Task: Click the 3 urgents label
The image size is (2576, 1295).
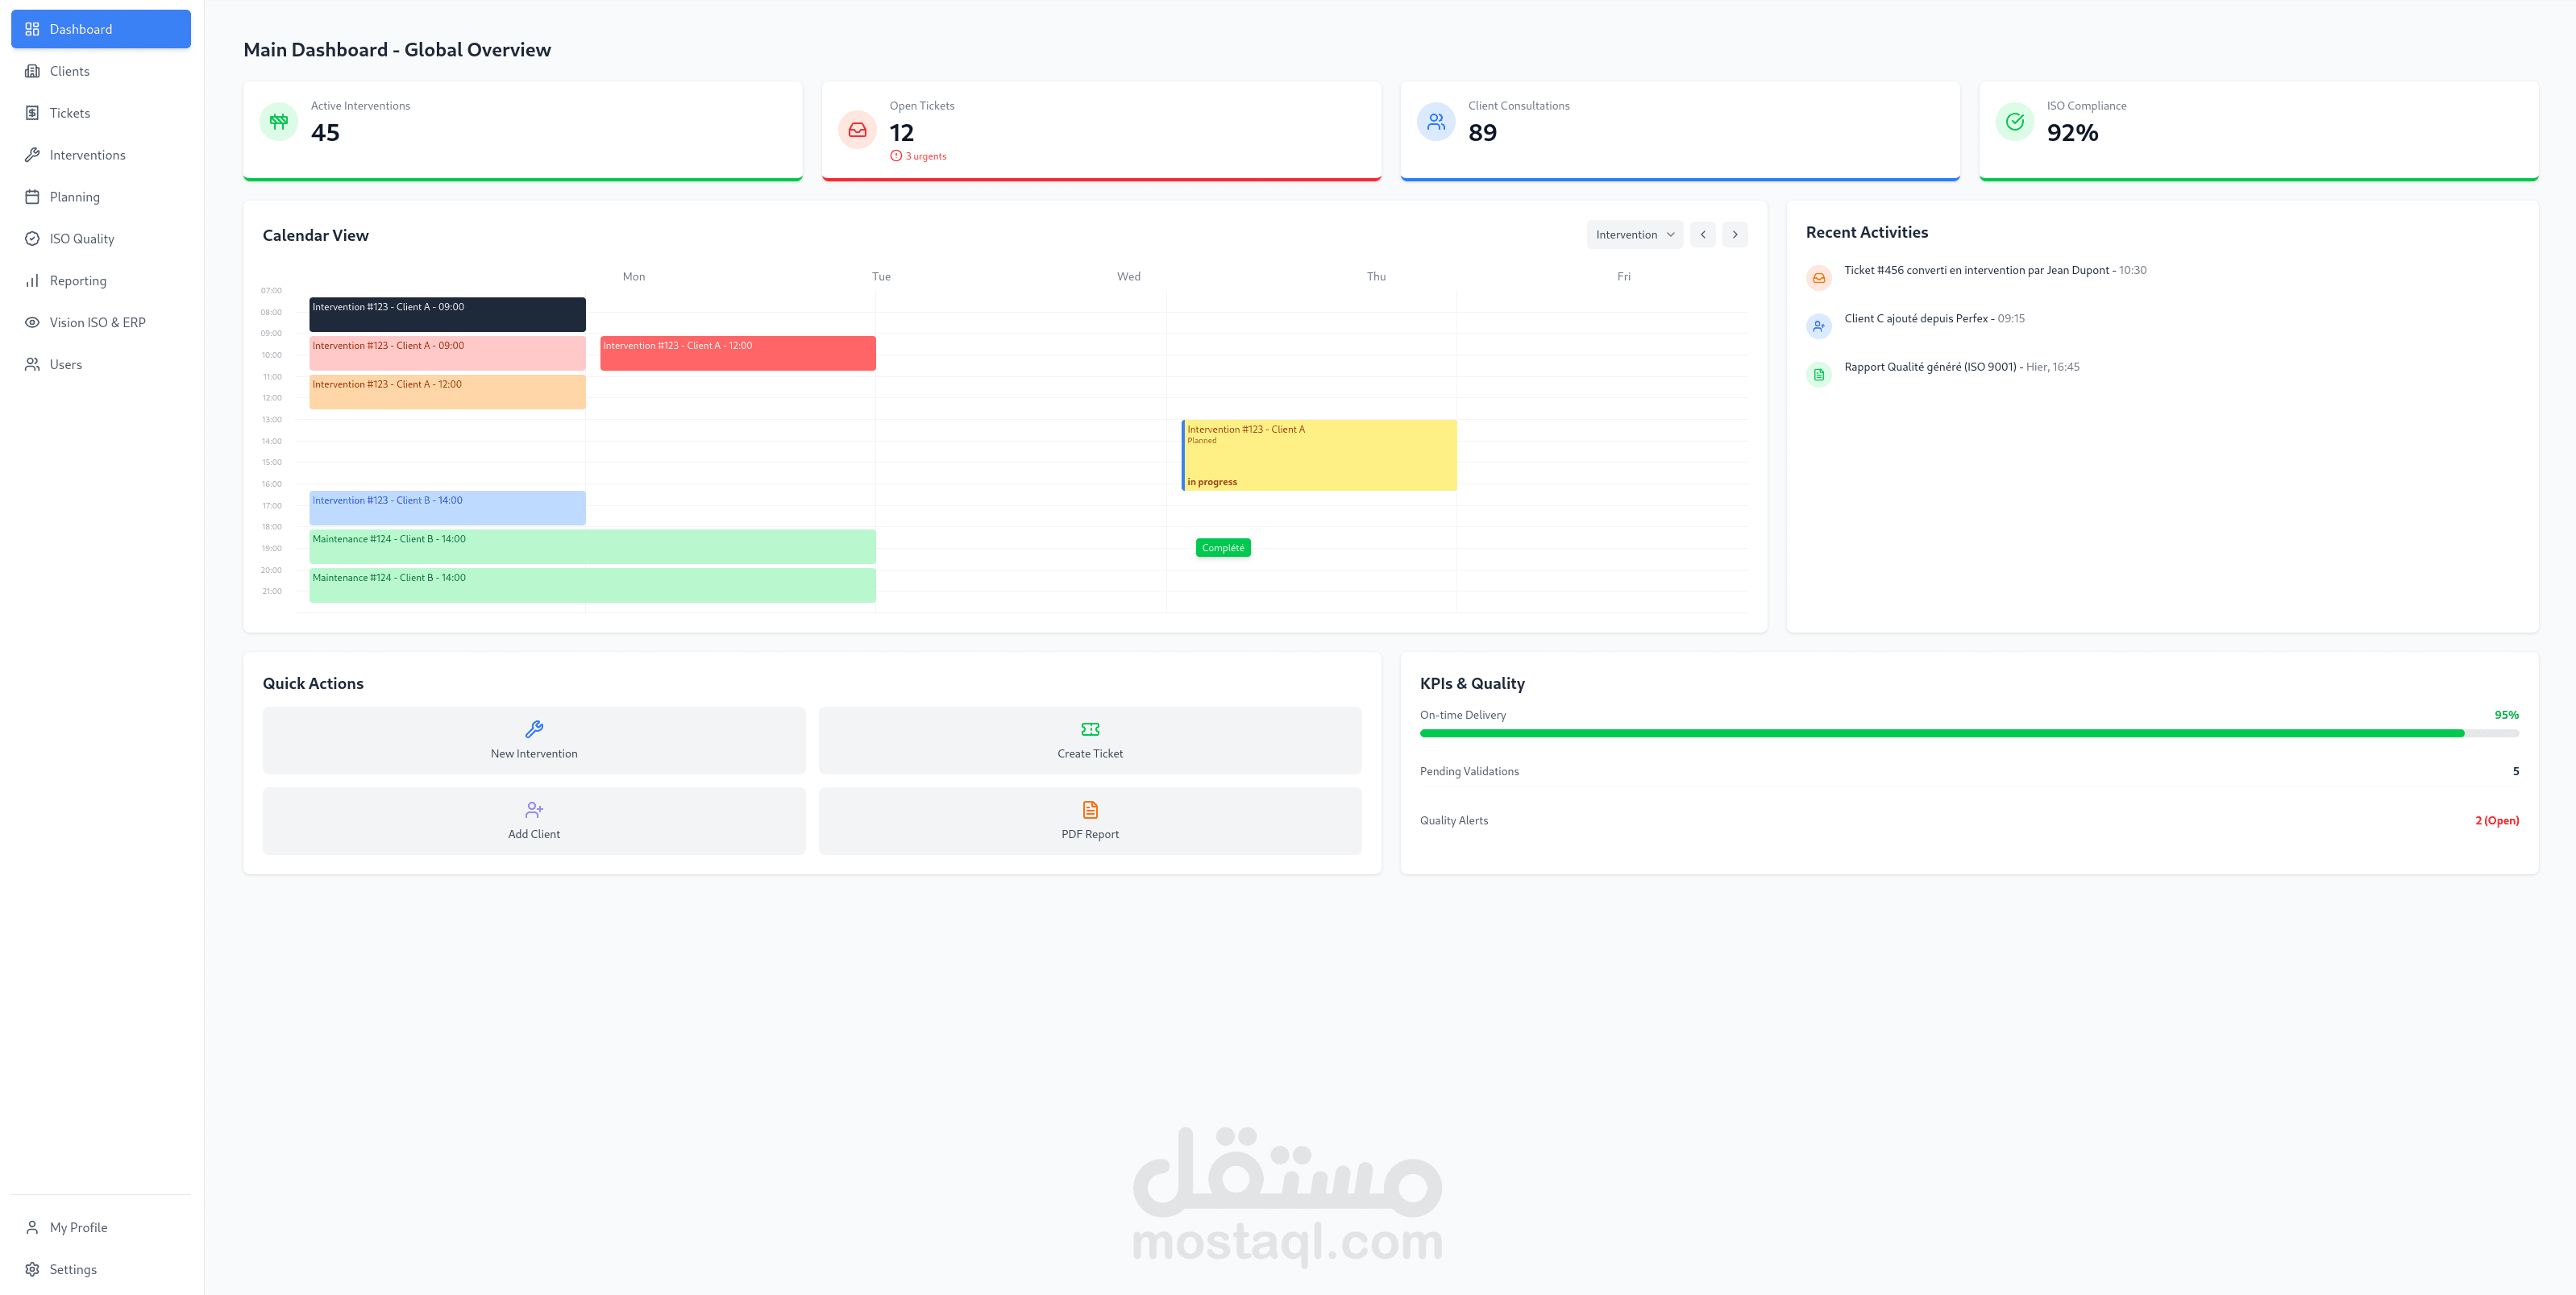Action: coord(926,156)
